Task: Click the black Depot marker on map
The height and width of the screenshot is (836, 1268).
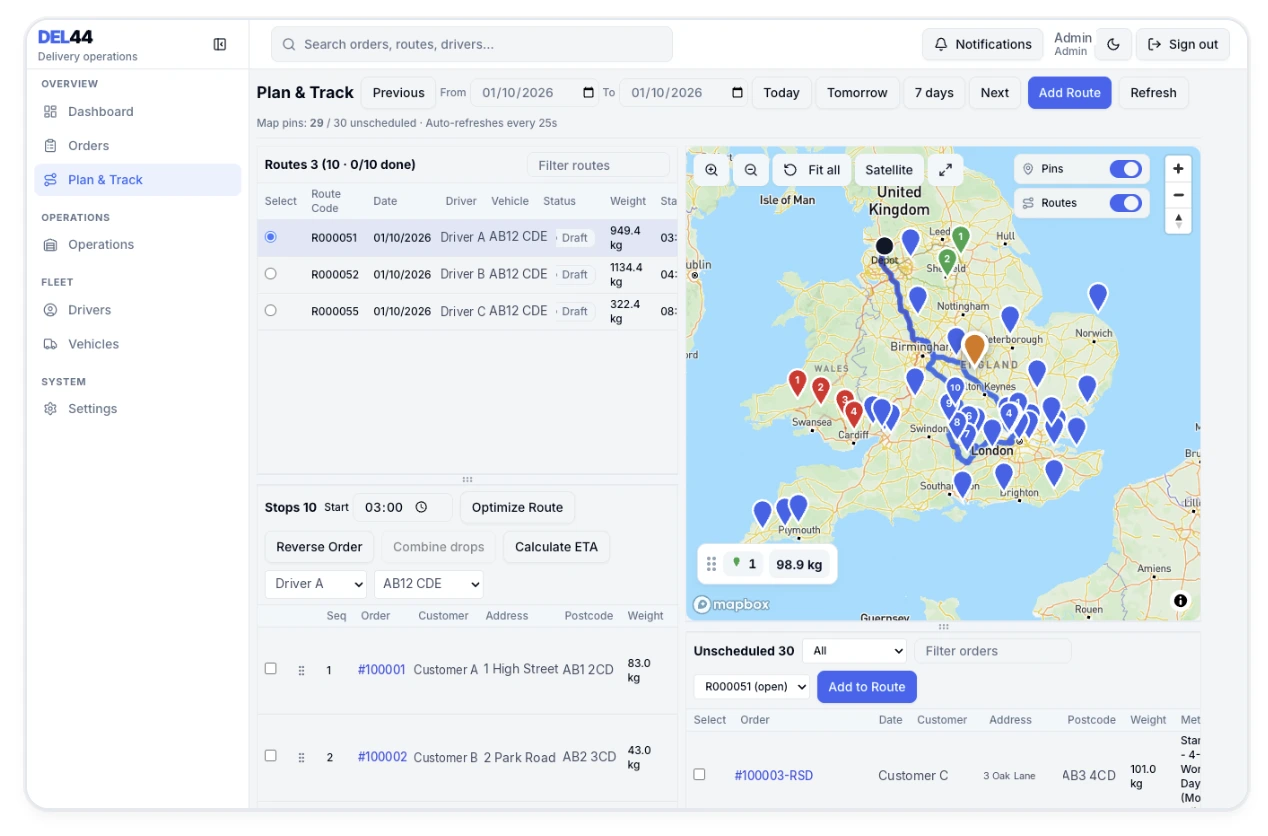Action: click(x=884, y=246)
